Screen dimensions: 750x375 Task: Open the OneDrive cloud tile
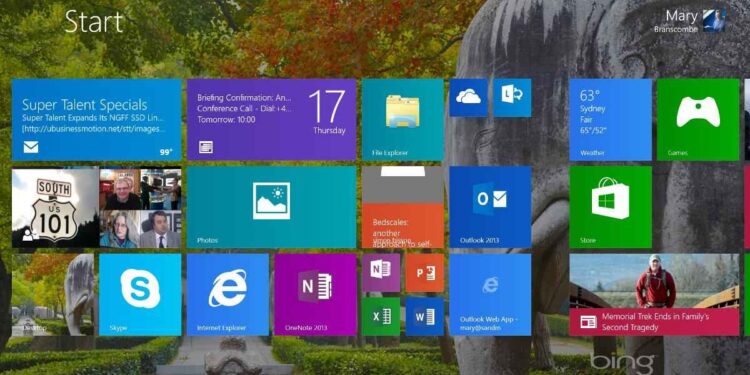(468, 98)
